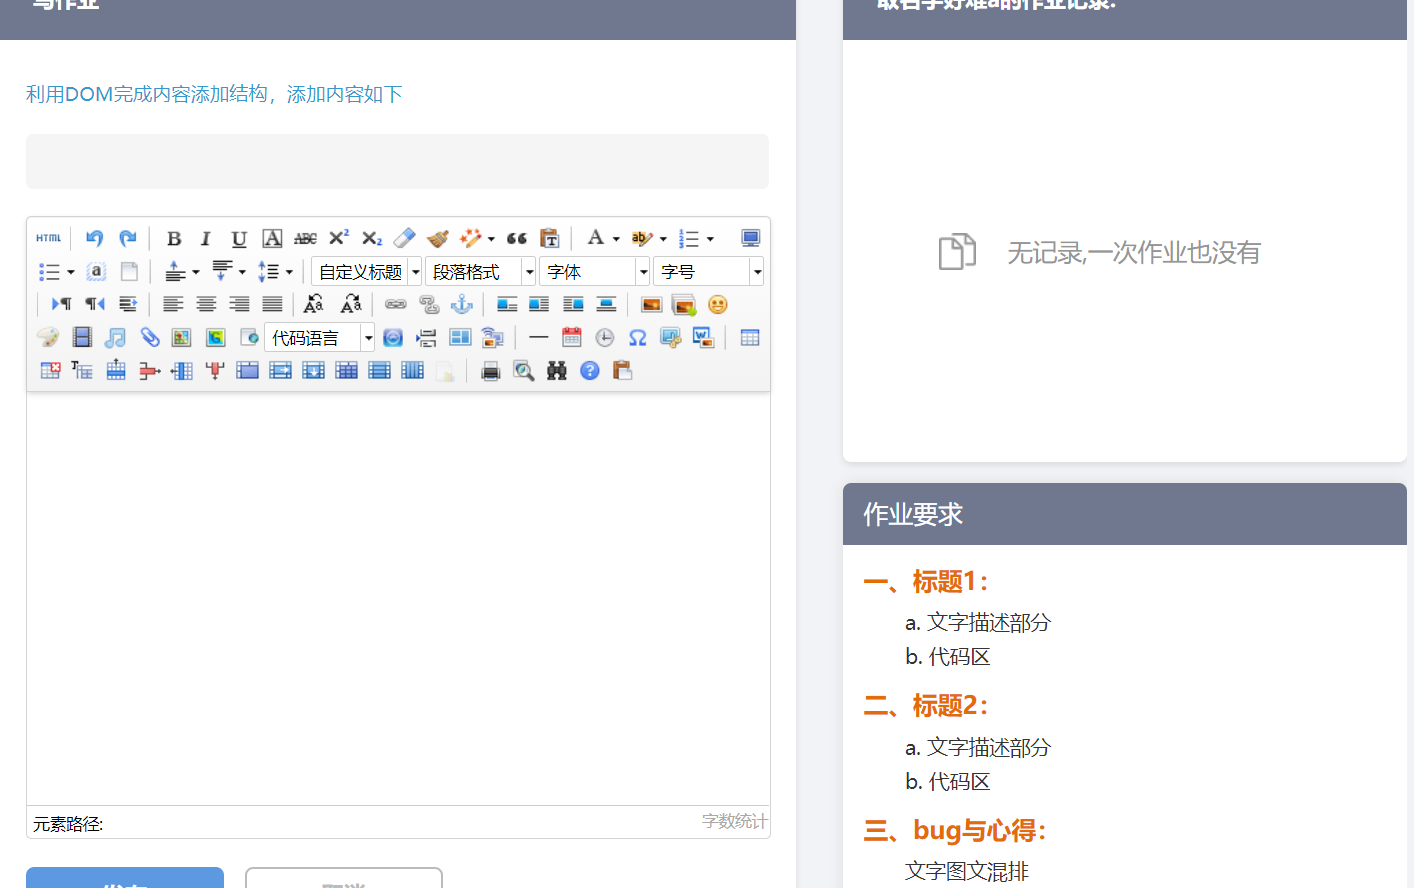This screenshot has width=1414, height=888.
Task: Toggle fullscreen editor mode
Action: [x=750, y=238]
